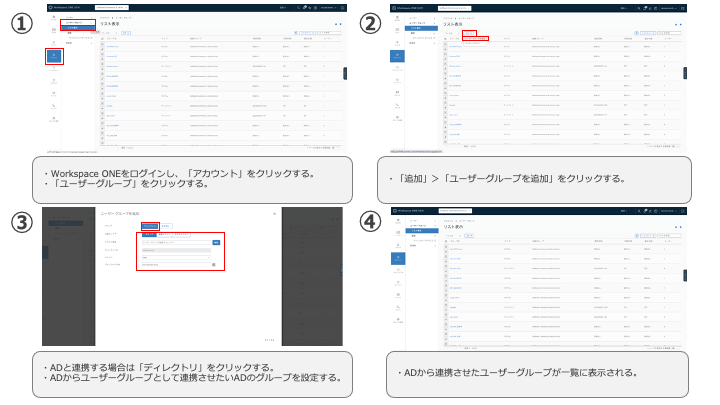The width and height of the screenshot is (720, 405).
Task: Open organization group dropdown in step 4 header
Action: tap(455, 211)
